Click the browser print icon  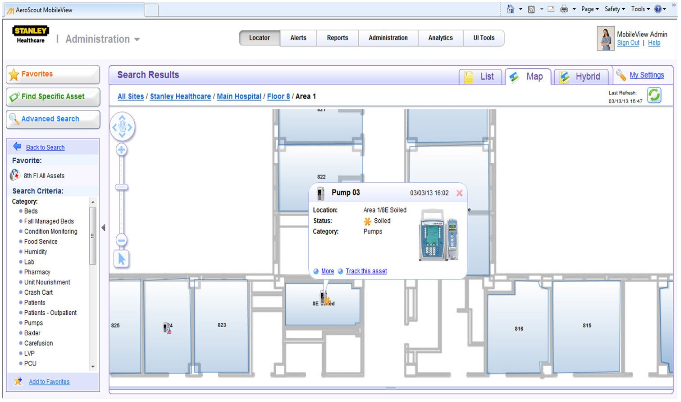564,9
